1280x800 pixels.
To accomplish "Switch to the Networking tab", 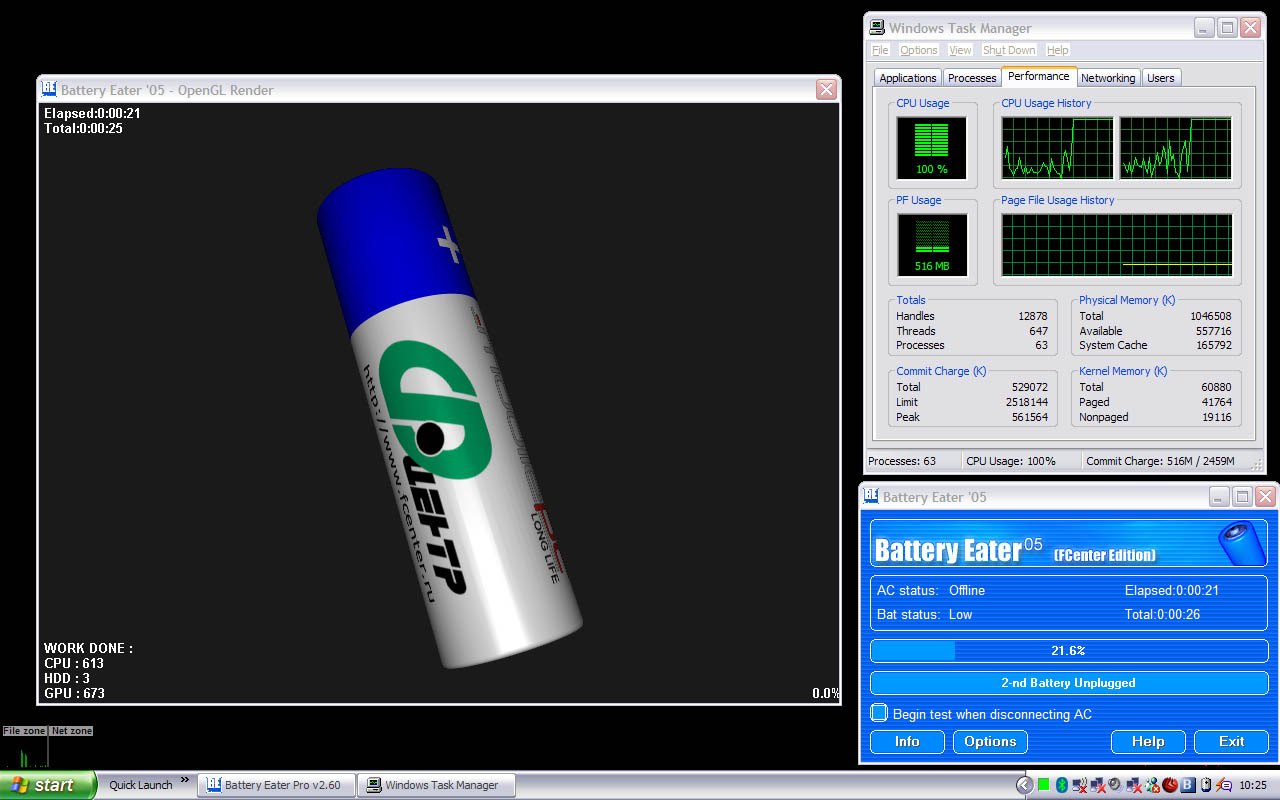I will pyautogui.click(x=1108, y=78).
